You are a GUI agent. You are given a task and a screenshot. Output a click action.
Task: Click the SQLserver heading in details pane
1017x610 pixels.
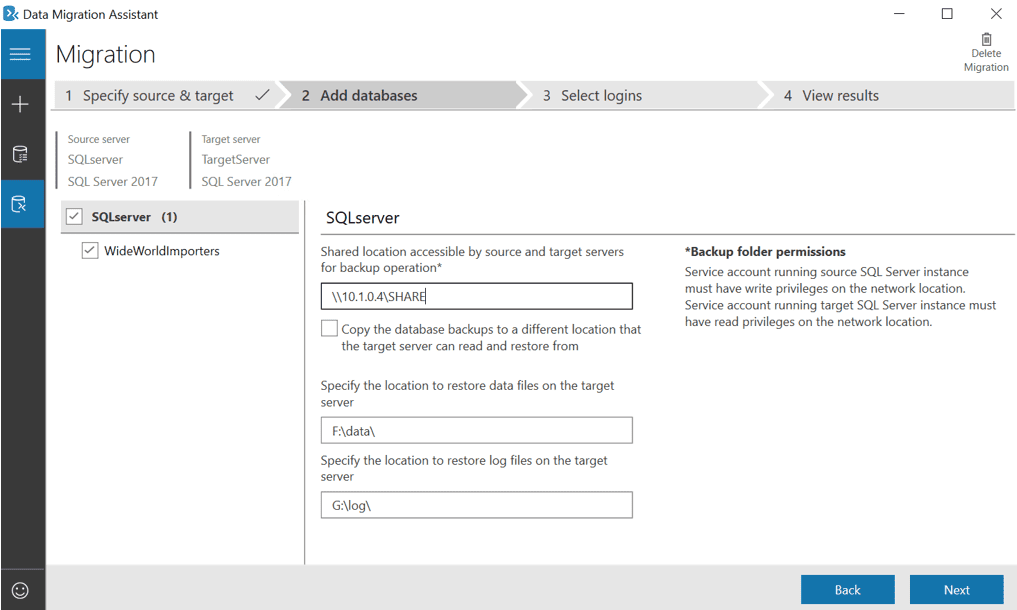(x=363, y=218)
